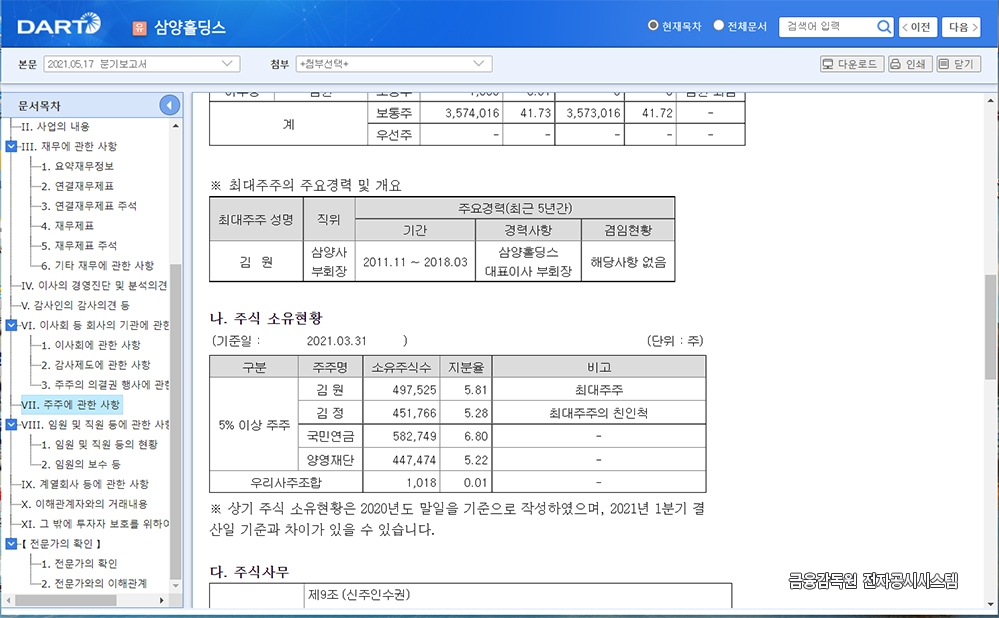Screen dimensions: 999x618
Task: Click the tree panel scroll-up arrow
Action: coord(176,126)
